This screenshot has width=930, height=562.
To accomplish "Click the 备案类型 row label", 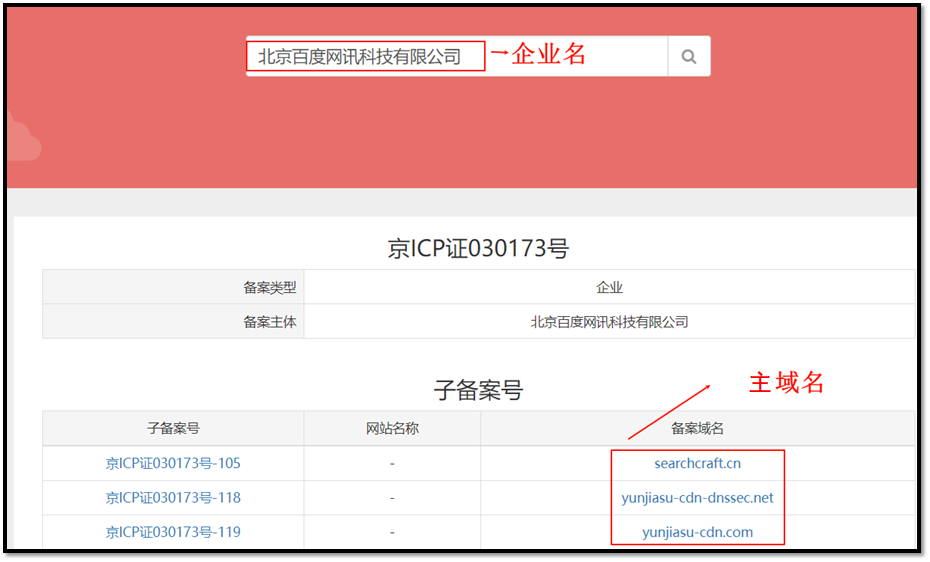I will [270, 288].
